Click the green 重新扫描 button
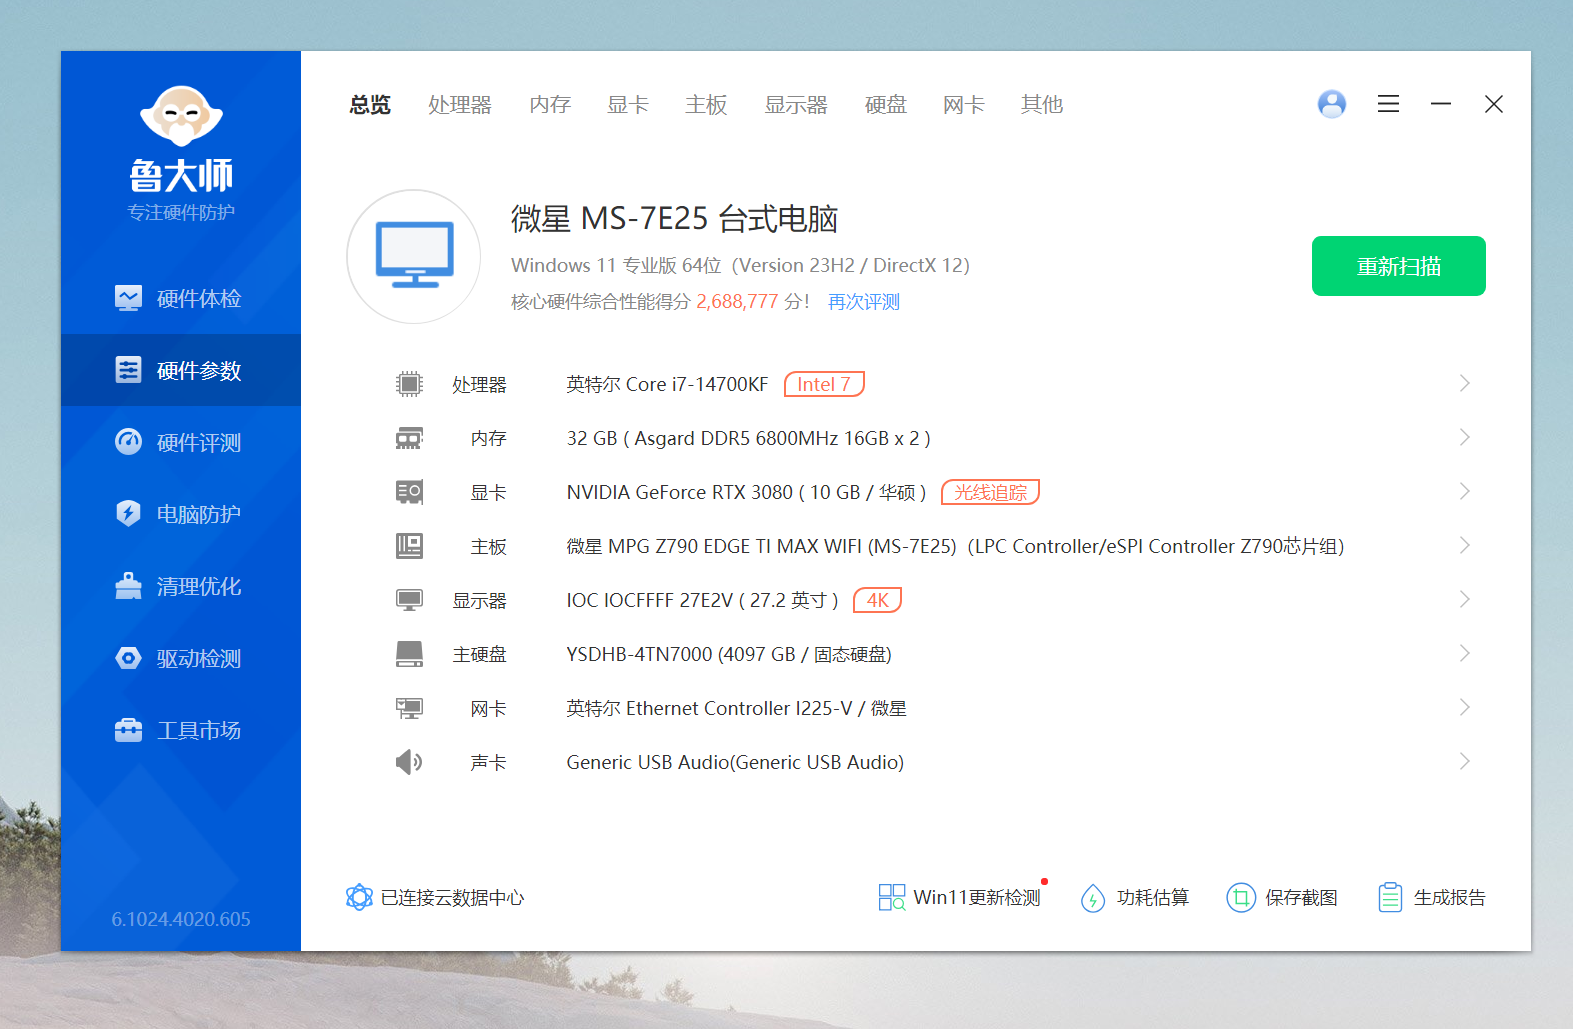Screen dimensions: 1573x1029 (1398, 266)
